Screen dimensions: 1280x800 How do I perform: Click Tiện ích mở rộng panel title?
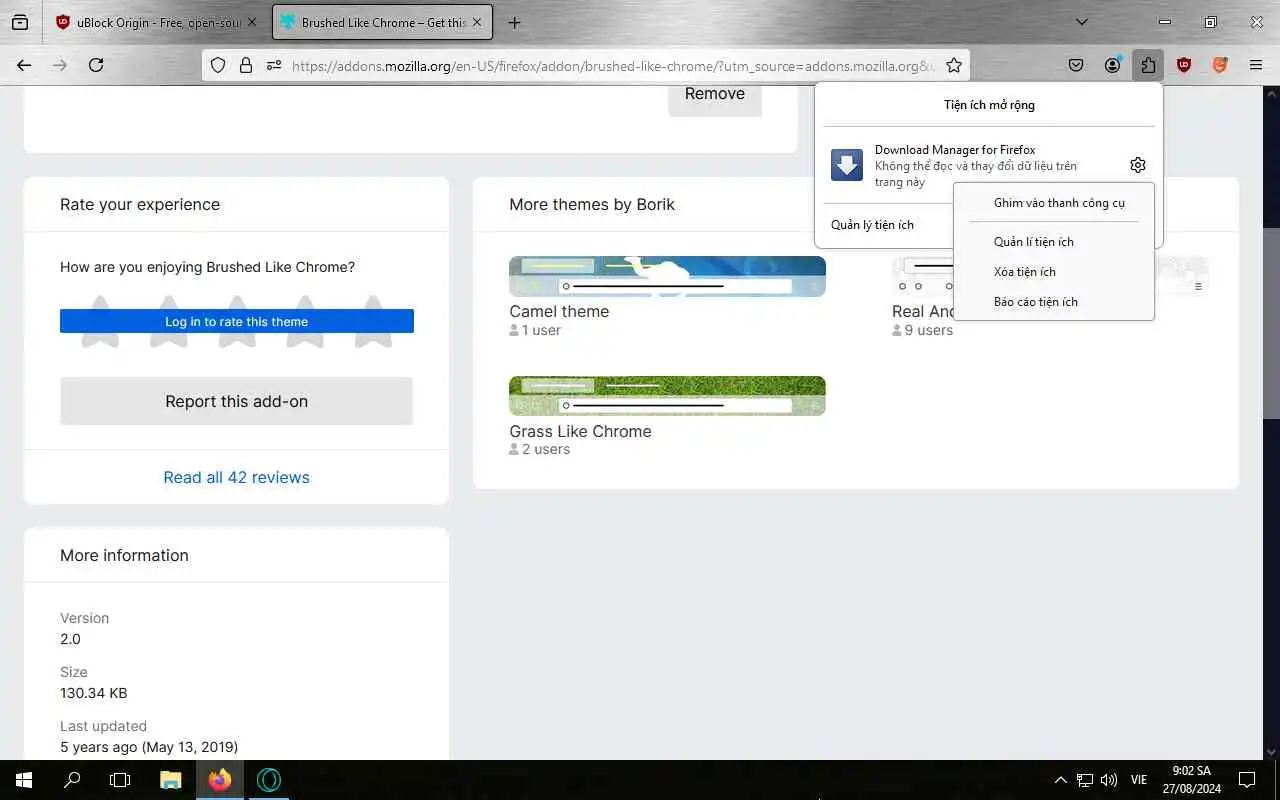[989, 105]
